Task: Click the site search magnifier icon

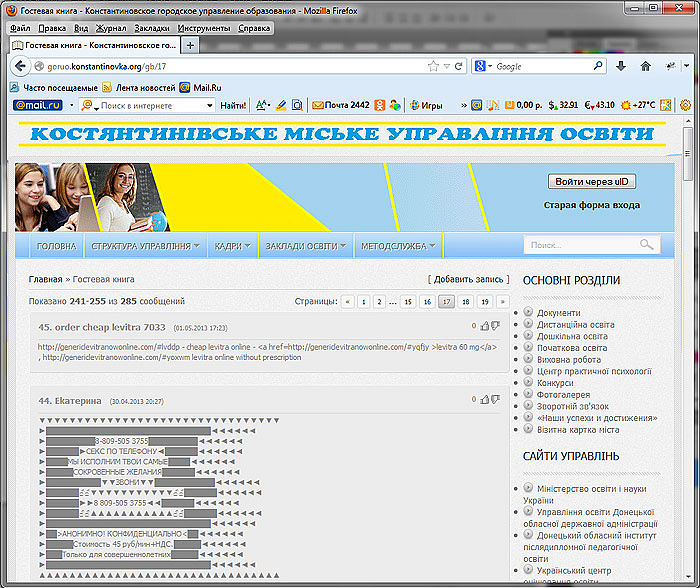Action: [x=647, y=244]
